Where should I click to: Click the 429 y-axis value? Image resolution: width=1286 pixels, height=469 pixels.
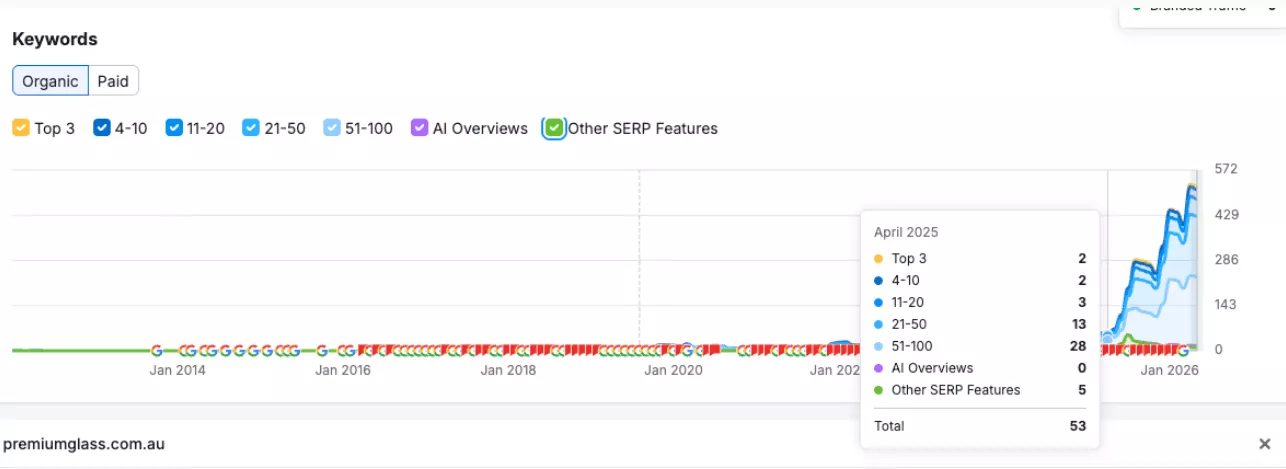(1226, 214)
